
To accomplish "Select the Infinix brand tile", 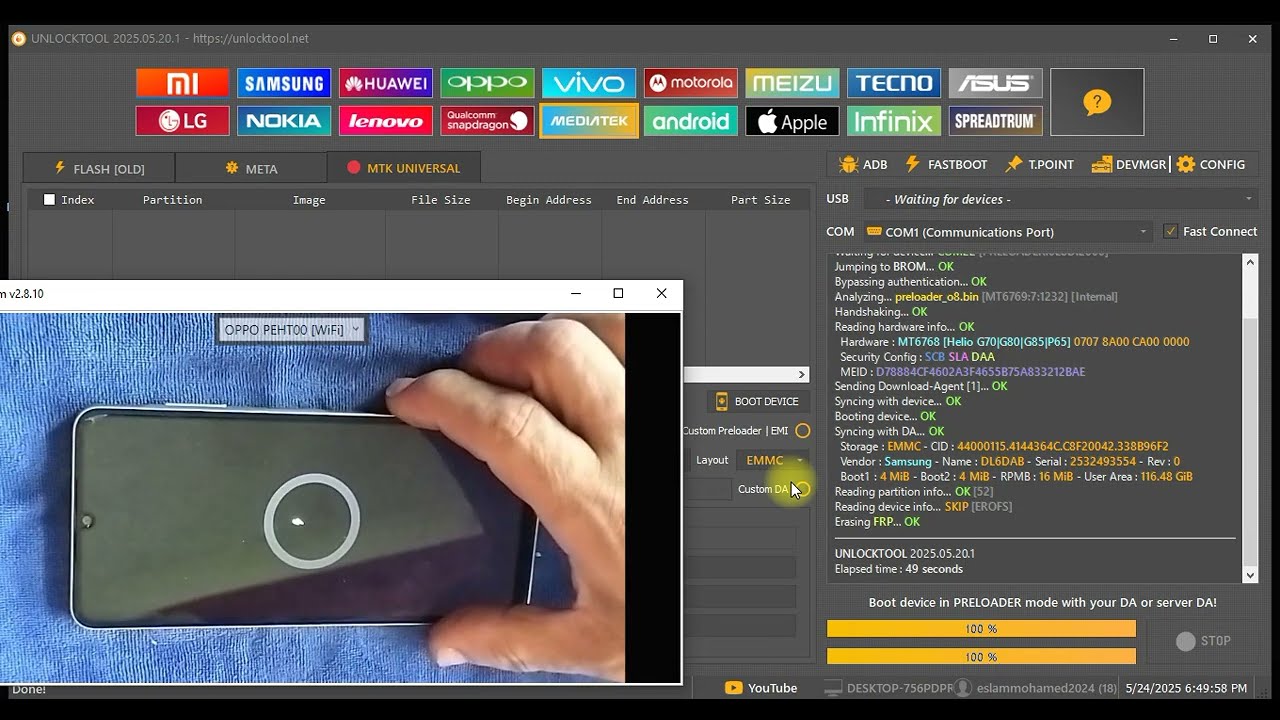I will tap(894, 121).
